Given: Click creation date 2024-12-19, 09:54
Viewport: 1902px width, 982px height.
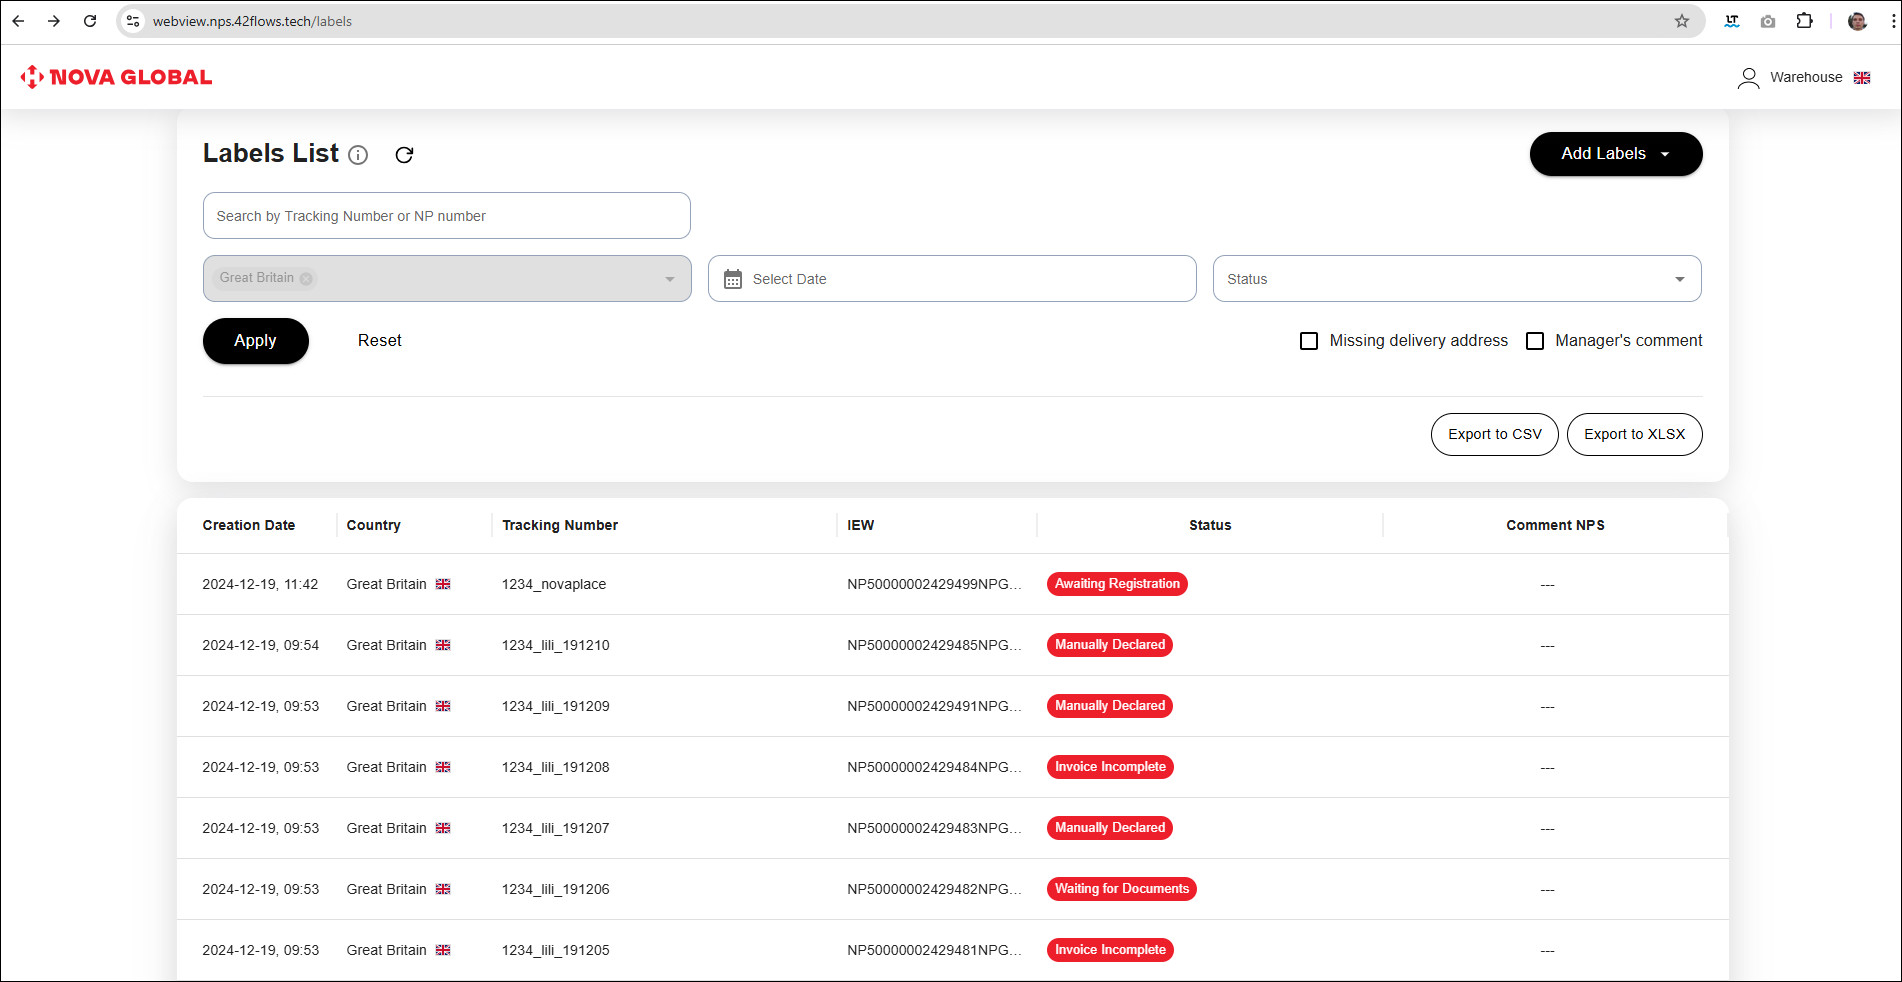Looking at the screenshot, I should pyautogui.click(x=261, y=645).
